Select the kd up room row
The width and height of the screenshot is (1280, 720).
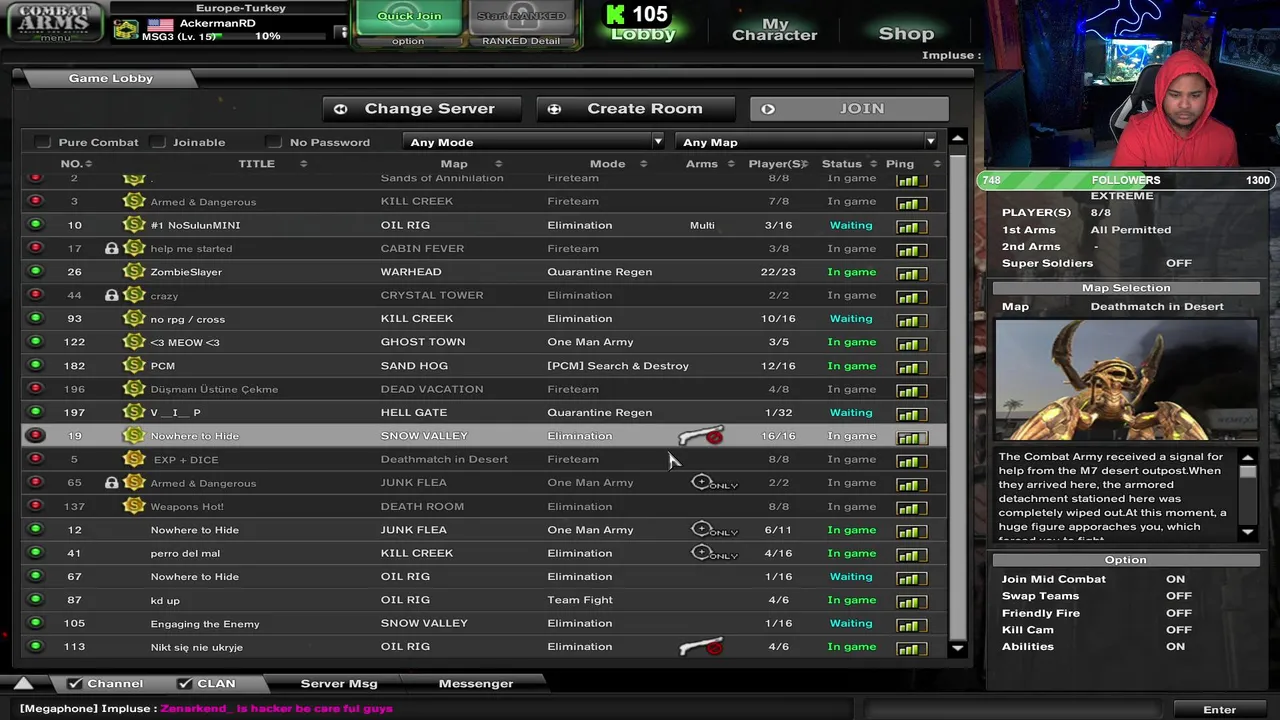(484, 600)
